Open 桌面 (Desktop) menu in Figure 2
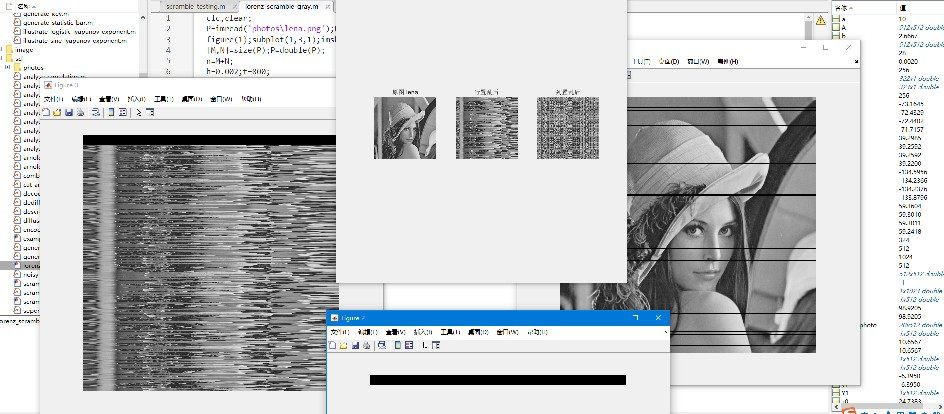Image resolution: width=944 pixels, height=414 pixels. 479,332
